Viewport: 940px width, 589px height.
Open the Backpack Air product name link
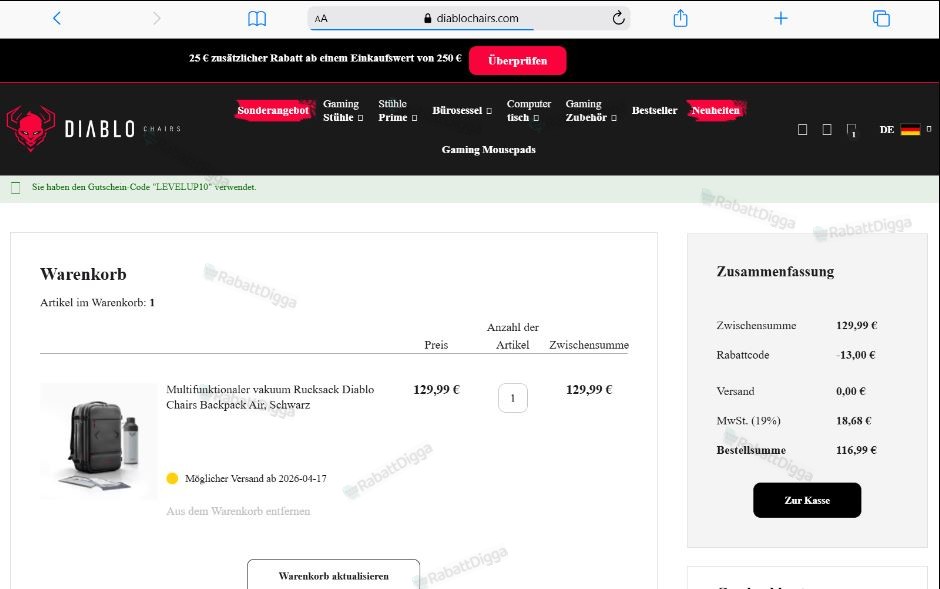point(270,397)
